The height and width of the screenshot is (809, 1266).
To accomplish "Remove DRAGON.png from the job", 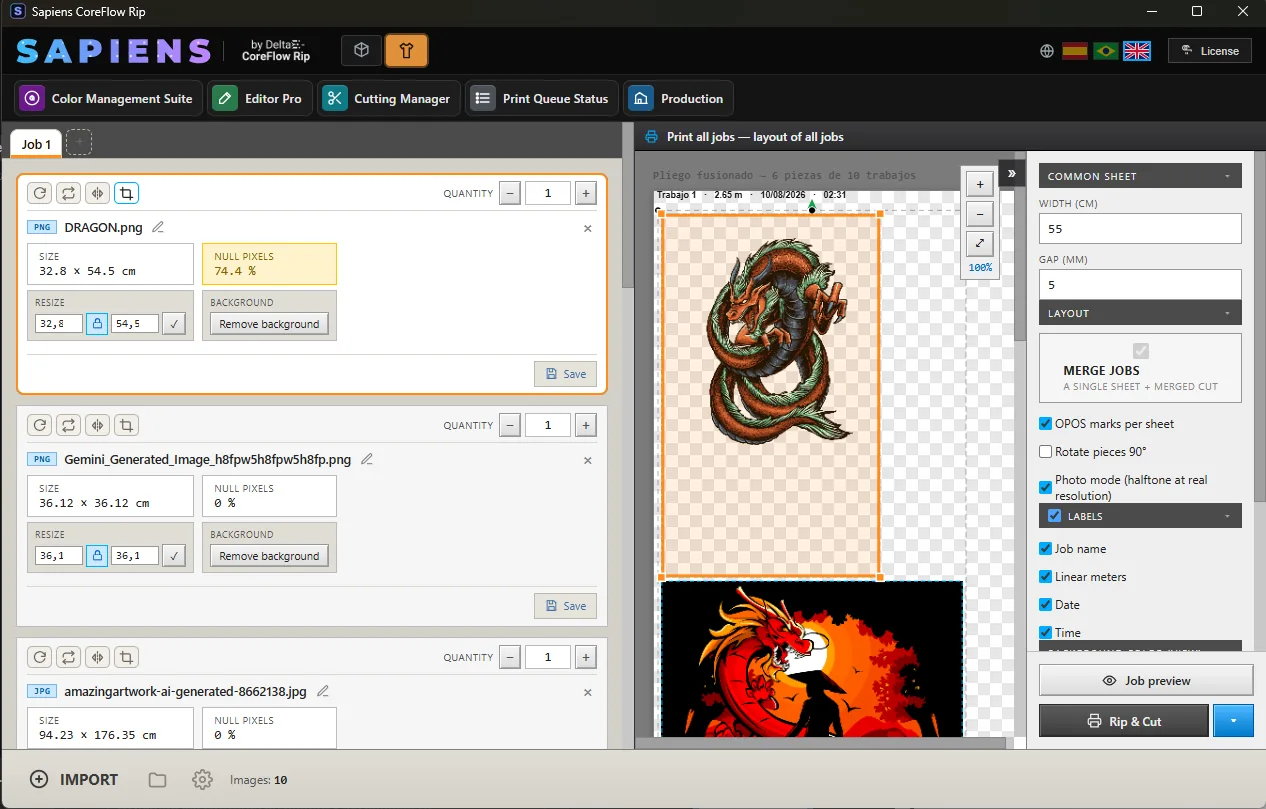I will tap(588, 229).
